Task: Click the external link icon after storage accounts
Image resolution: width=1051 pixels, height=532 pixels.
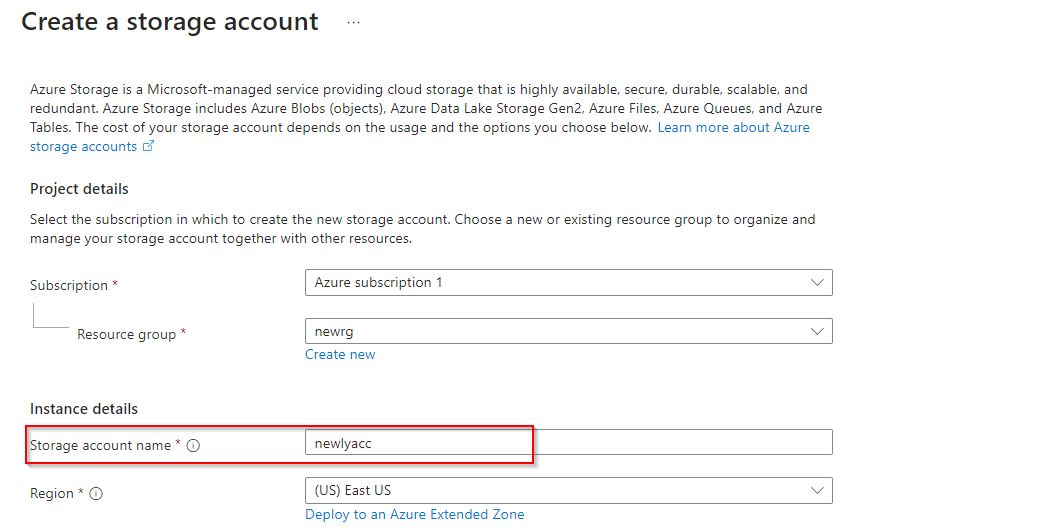Action: tap(149, 147)
